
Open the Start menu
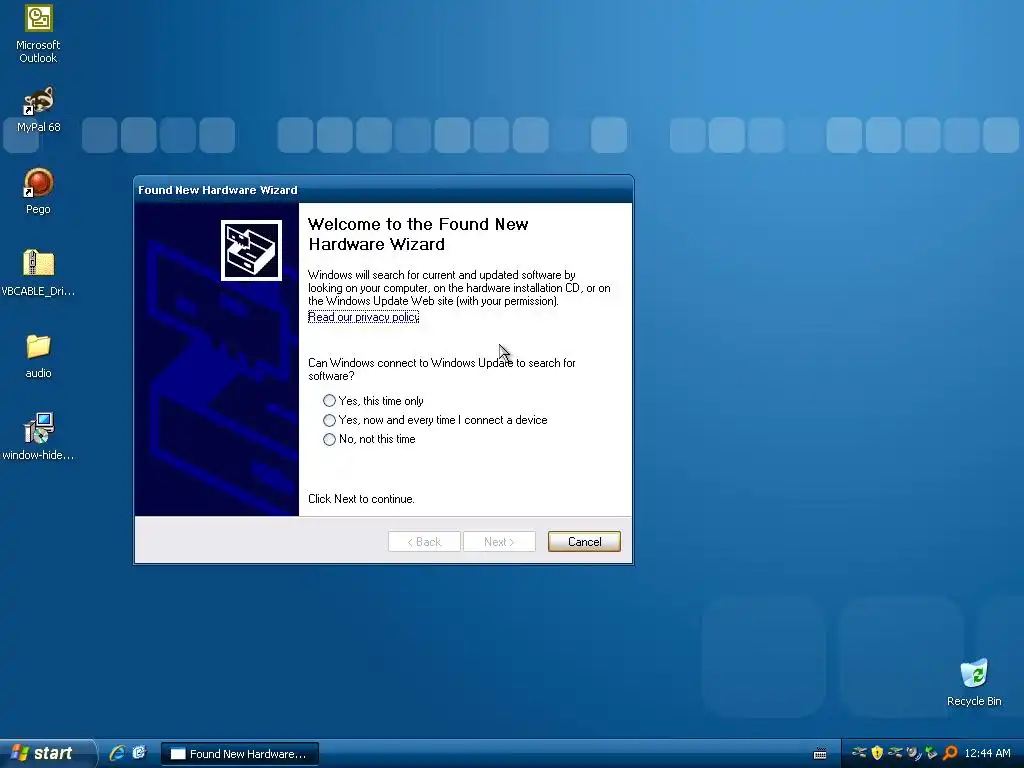point(47,753)
